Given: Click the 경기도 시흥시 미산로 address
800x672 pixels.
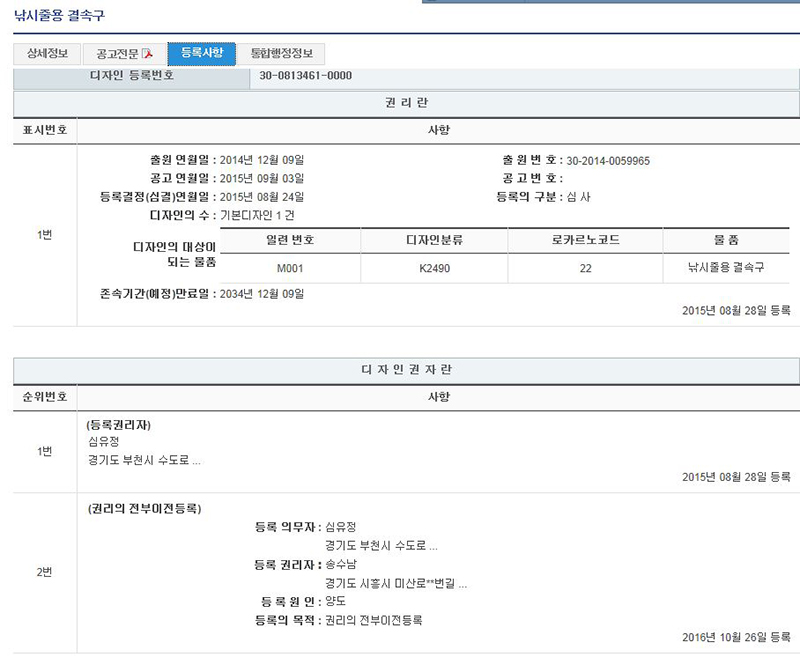Looking at the screenshot, I should [x=395, y=584].
